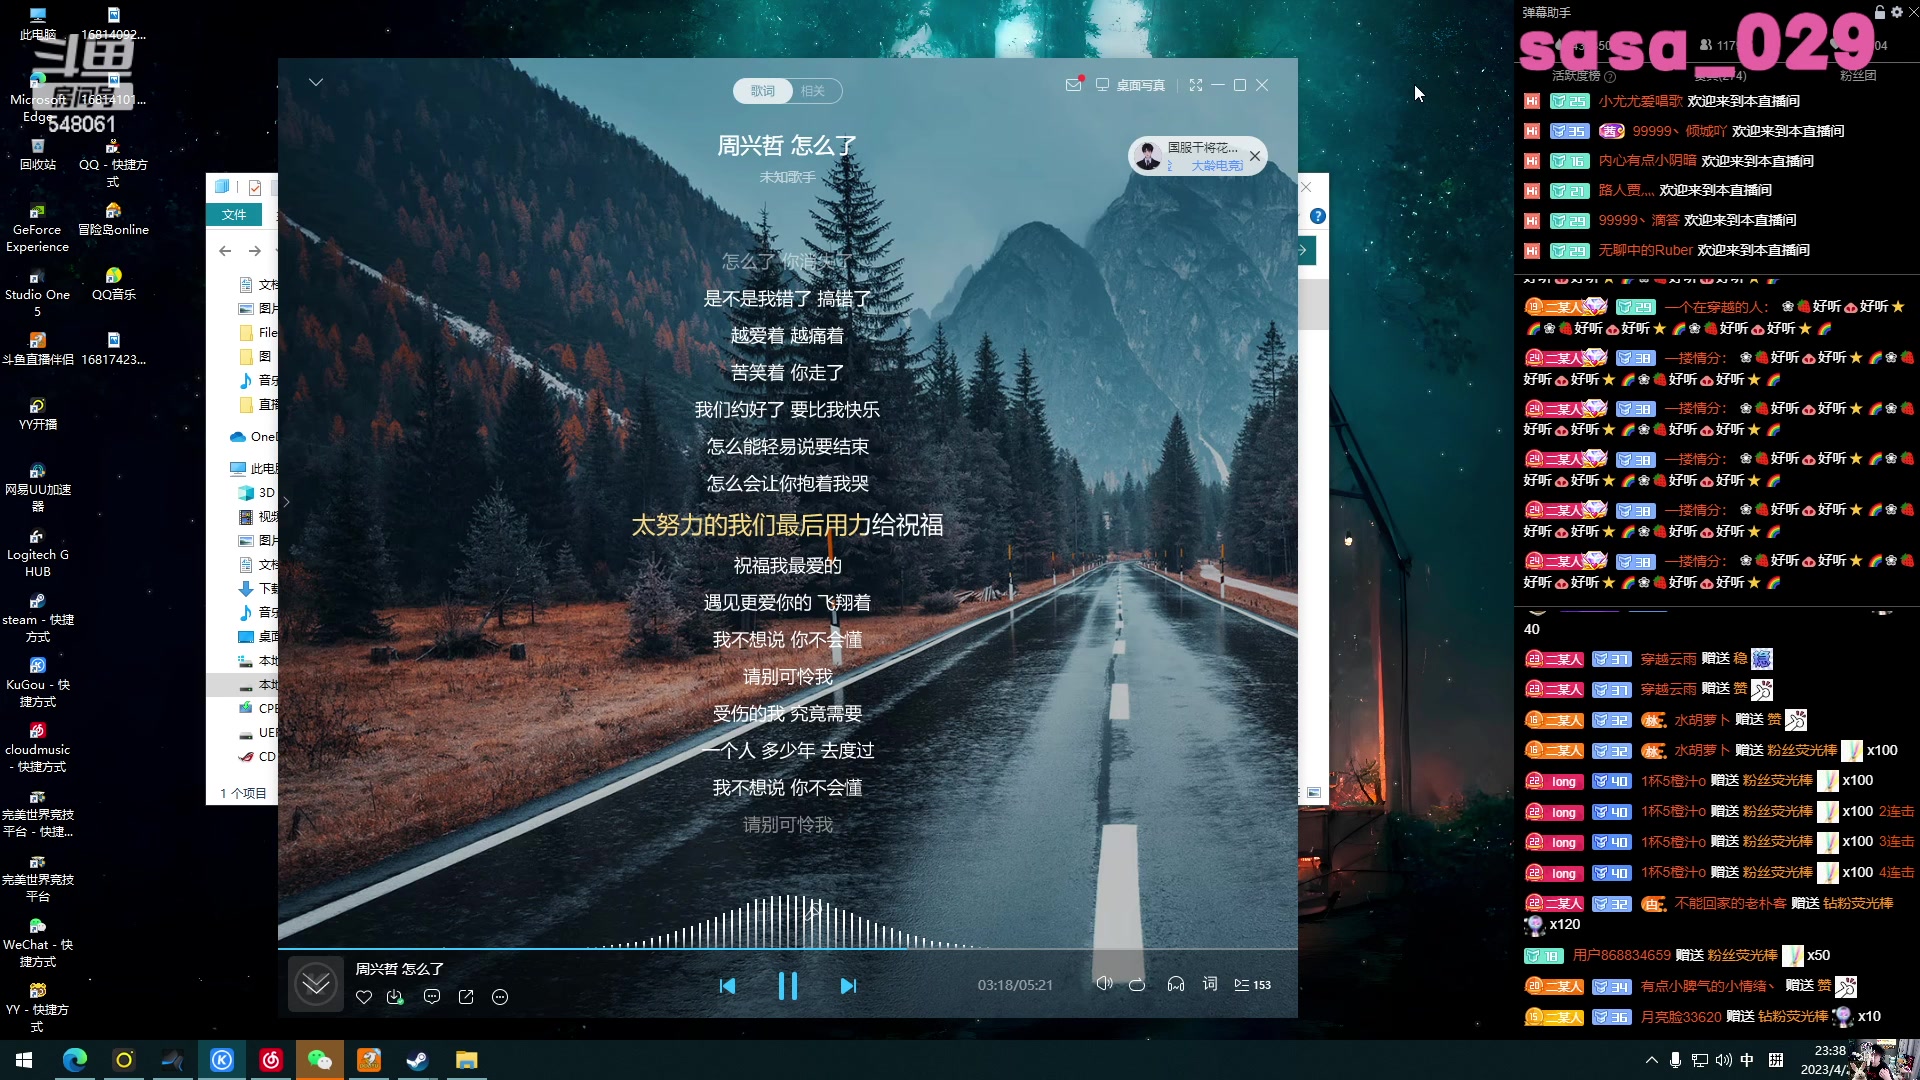Viewport: 1920px width, 1080px height.
Task: Share the current song
Action: coord(466,997)
